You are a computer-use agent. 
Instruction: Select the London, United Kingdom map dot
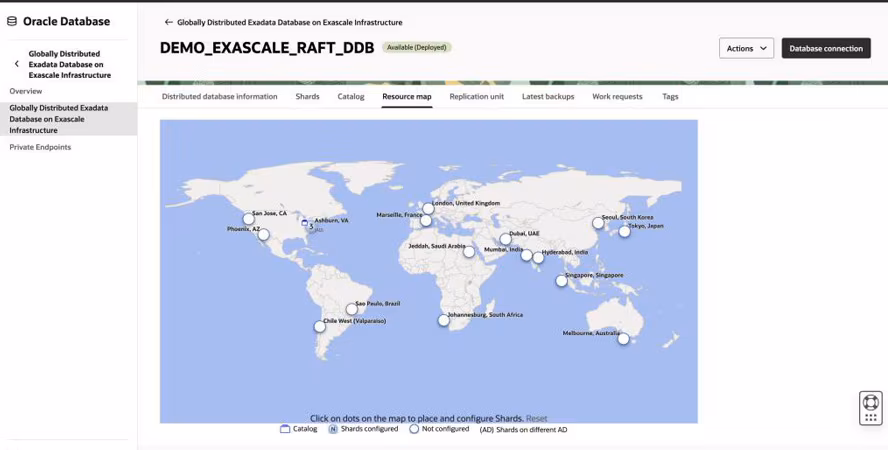click(x=428, y=209)
